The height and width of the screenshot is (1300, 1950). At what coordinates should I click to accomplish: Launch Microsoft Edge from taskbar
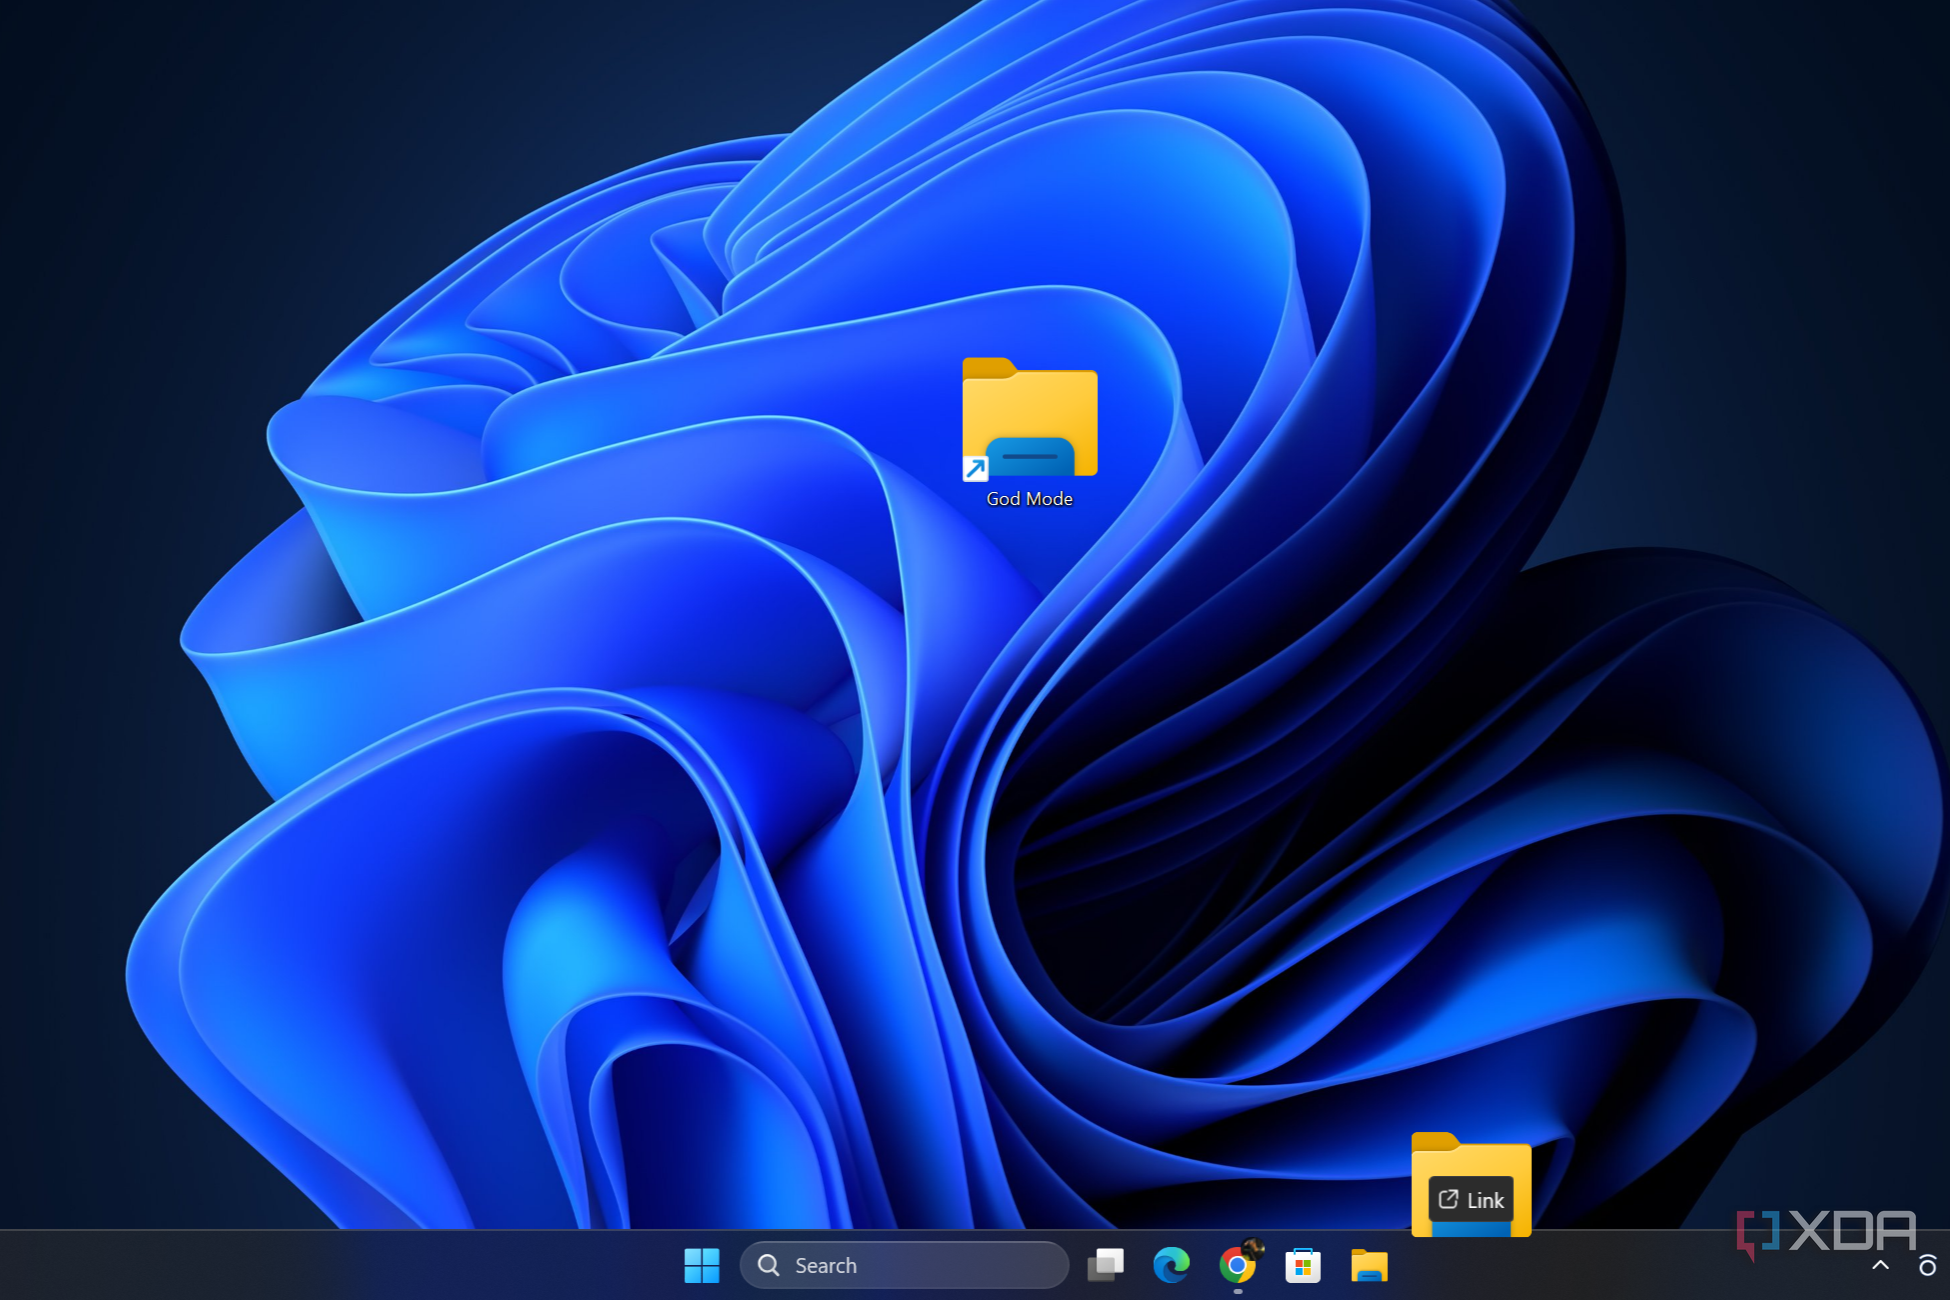click(1171, 1265)
